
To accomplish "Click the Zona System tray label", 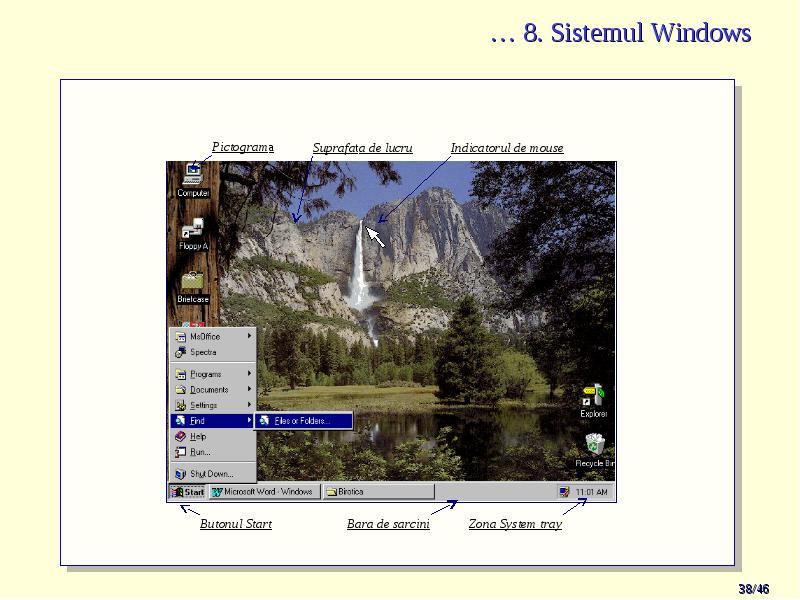I will [515, 524].
